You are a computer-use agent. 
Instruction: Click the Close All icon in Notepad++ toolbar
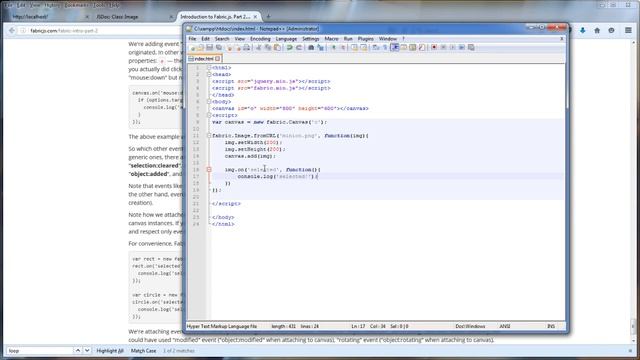tap(238, 48)
